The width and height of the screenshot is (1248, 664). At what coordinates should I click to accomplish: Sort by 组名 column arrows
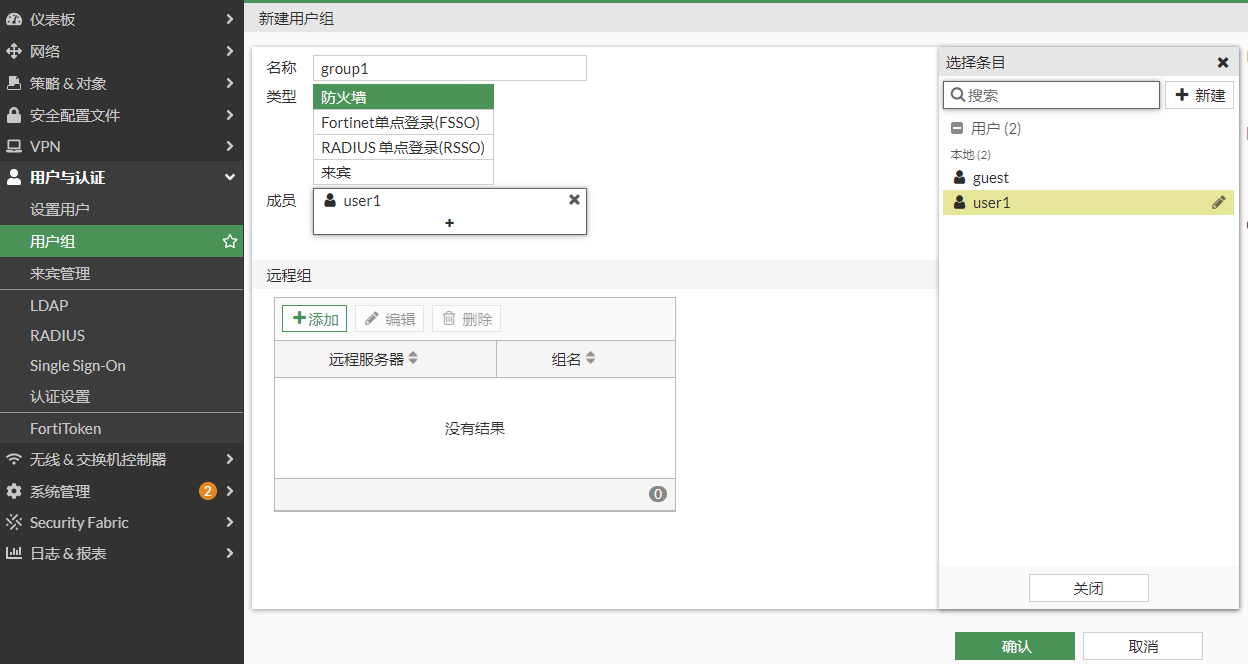click(590, 358)
